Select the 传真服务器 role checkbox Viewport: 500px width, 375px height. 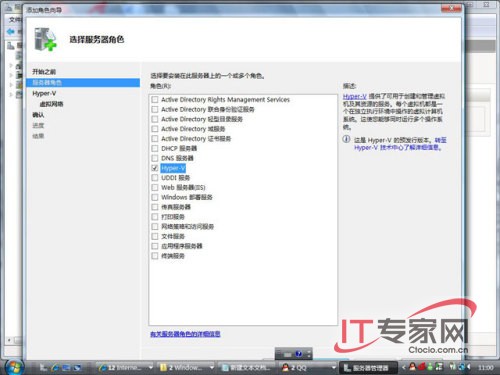pos(155,207)
